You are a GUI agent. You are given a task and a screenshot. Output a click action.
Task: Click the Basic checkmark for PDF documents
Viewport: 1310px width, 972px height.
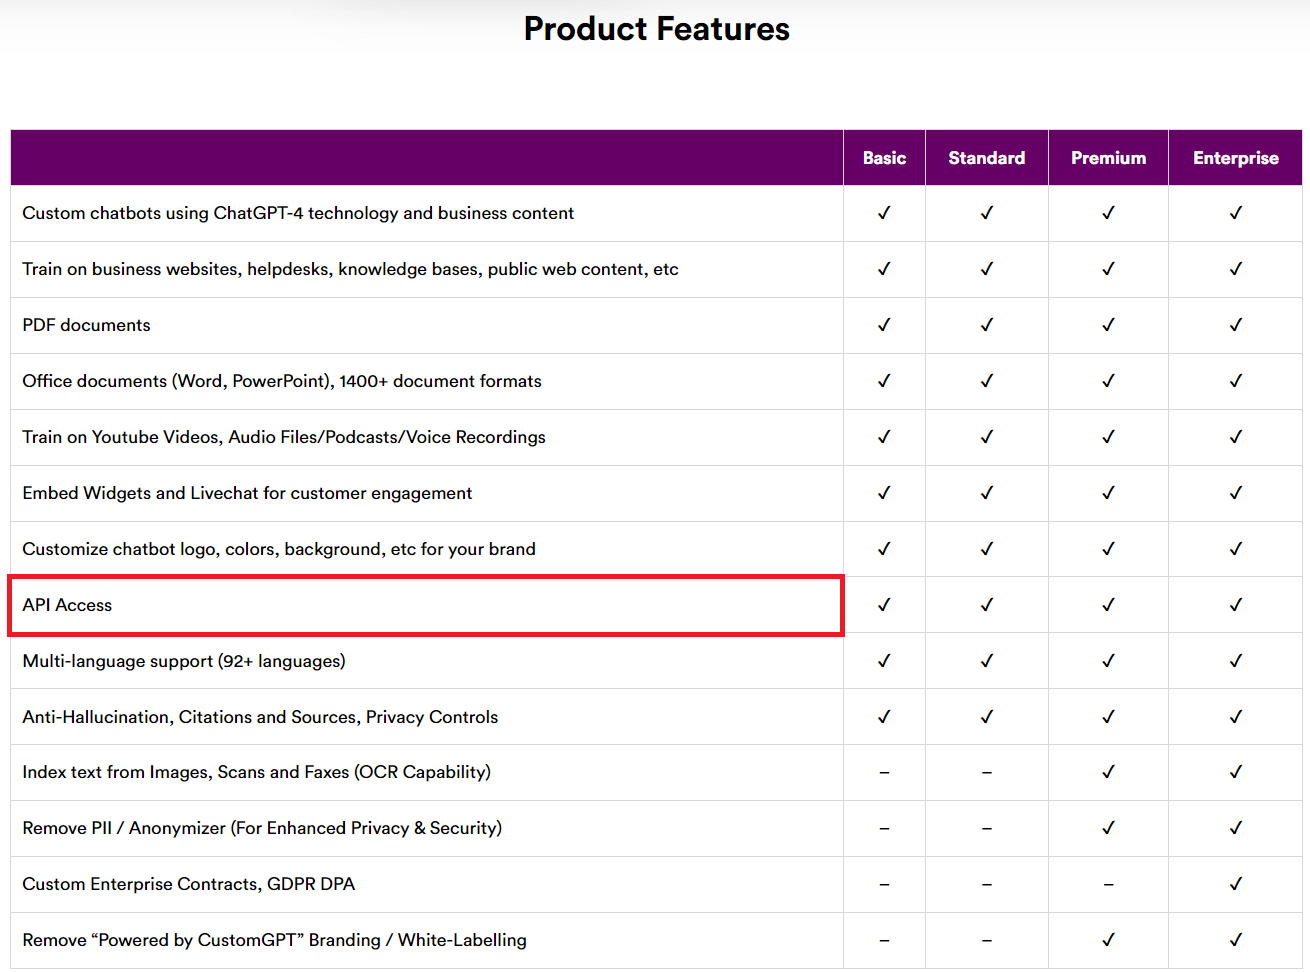pyautogui.click(x=884, y=325)
